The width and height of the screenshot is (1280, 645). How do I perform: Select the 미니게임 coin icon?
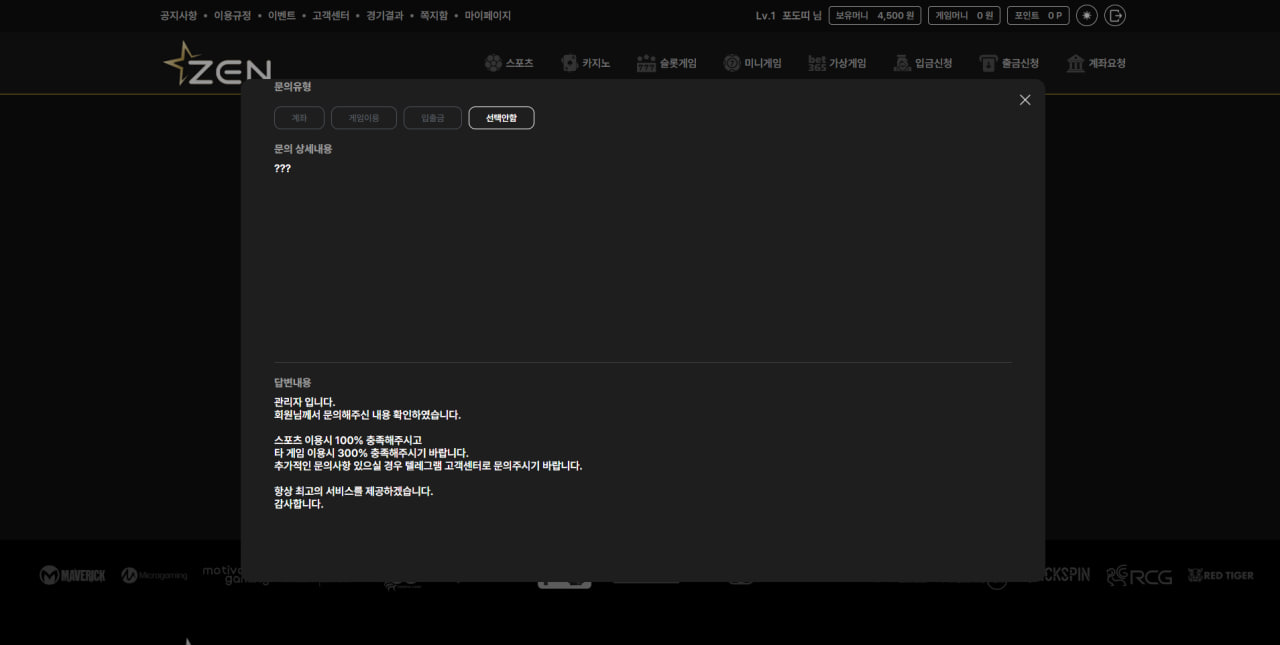pos(732,63)
